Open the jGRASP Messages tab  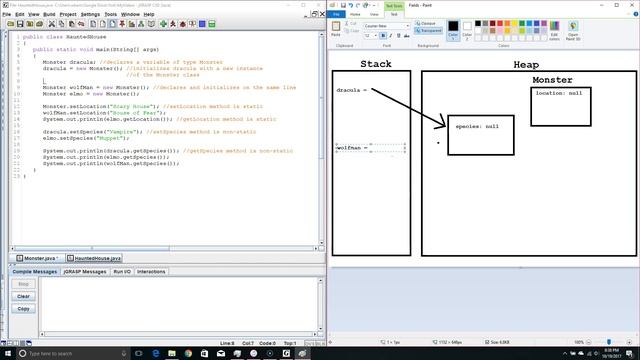pyautogui.click(x=85, y=272)
